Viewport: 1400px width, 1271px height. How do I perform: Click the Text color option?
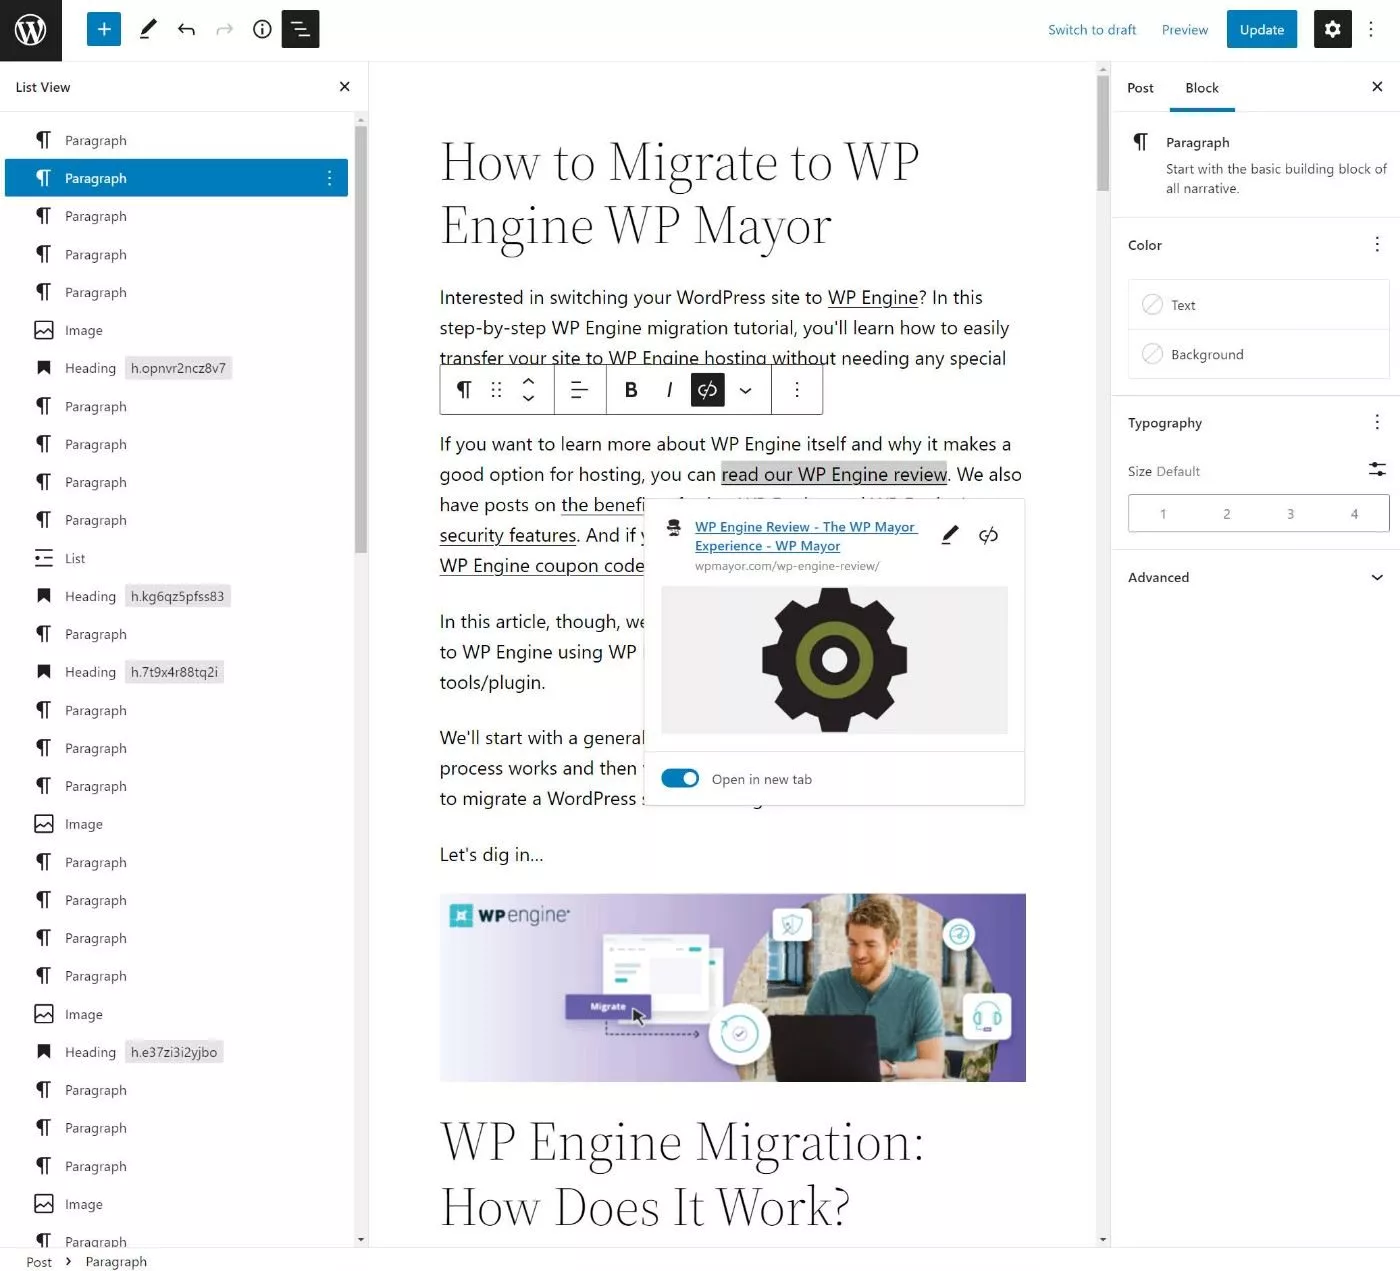click(1258, 305)
